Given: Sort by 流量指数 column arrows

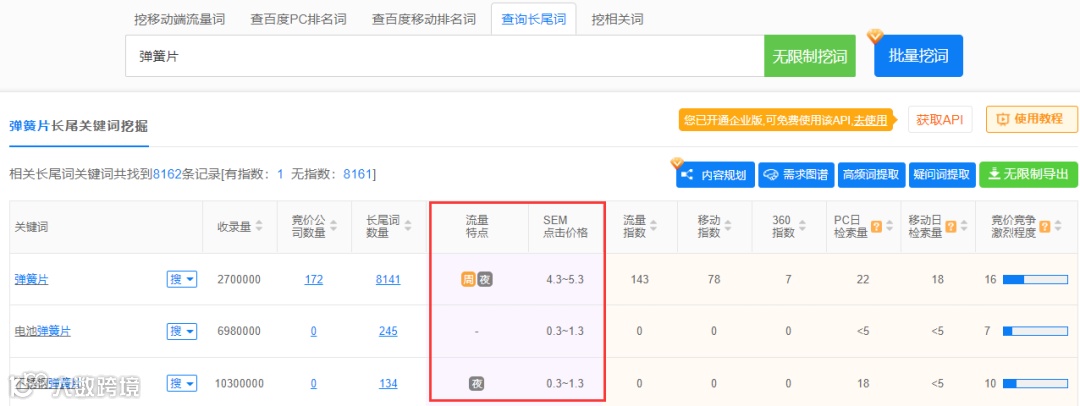Looking at the screenshot, I should coord(653,227).
